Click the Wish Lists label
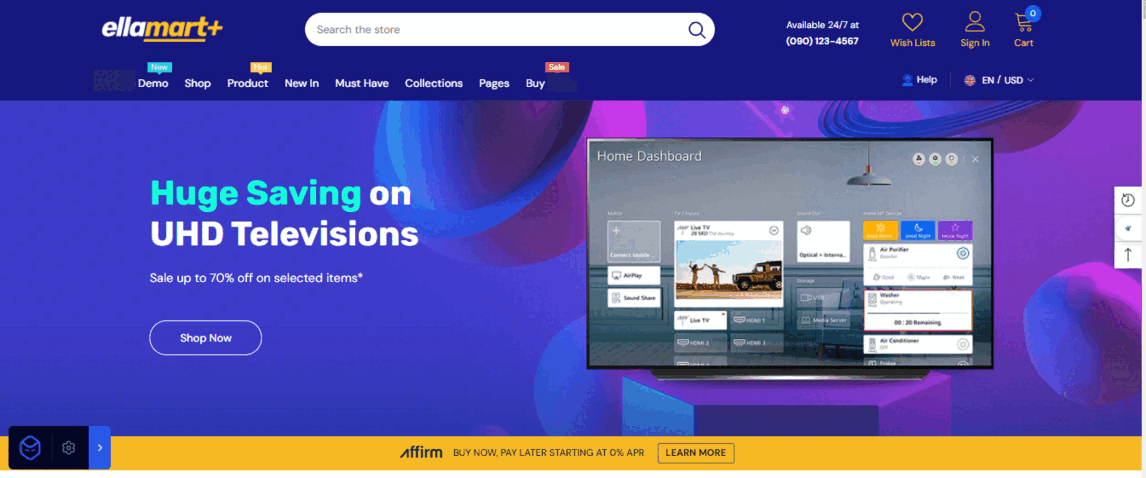This screenshot has width=1146, height=478. tap(912, 42)
